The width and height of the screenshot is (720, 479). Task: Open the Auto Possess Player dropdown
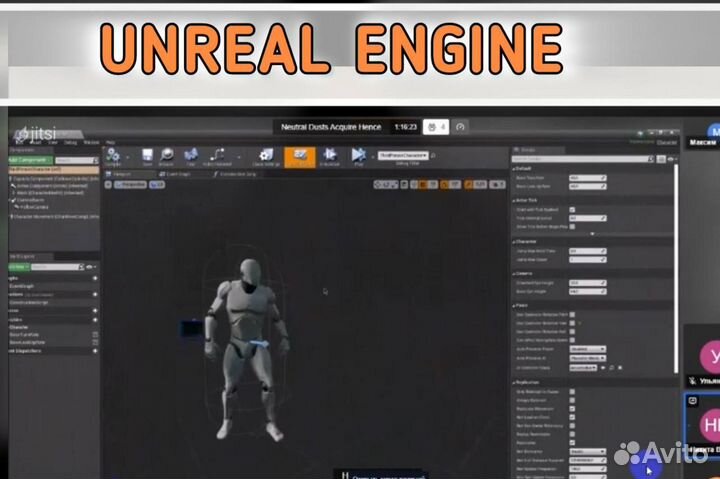click(x=588, y=349)
